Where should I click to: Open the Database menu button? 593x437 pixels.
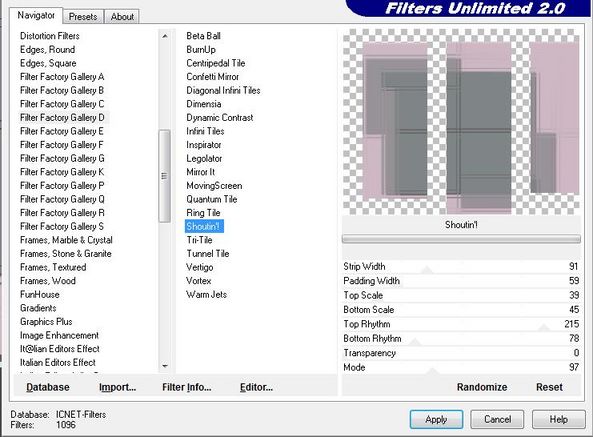[x=48, y=387]
